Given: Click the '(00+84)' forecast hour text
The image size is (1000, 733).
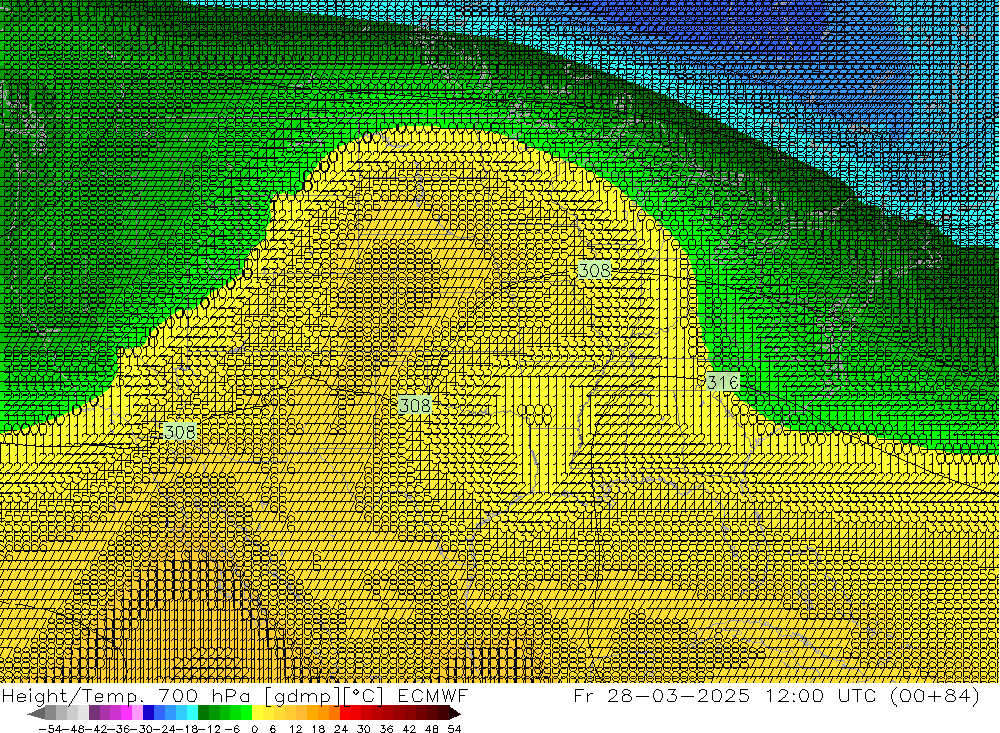Looking at the screenshot, I should [935, 695].
